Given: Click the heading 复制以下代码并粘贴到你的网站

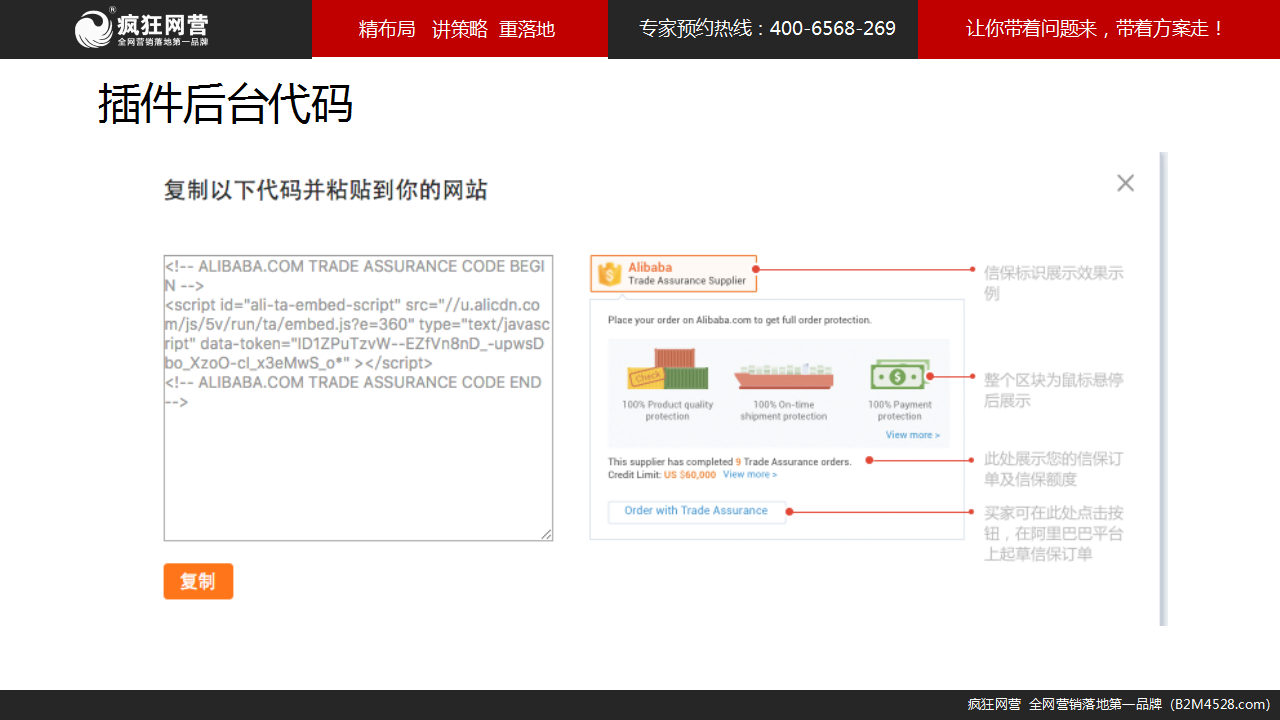Looking at the screenshot, I should click(325, 190).
